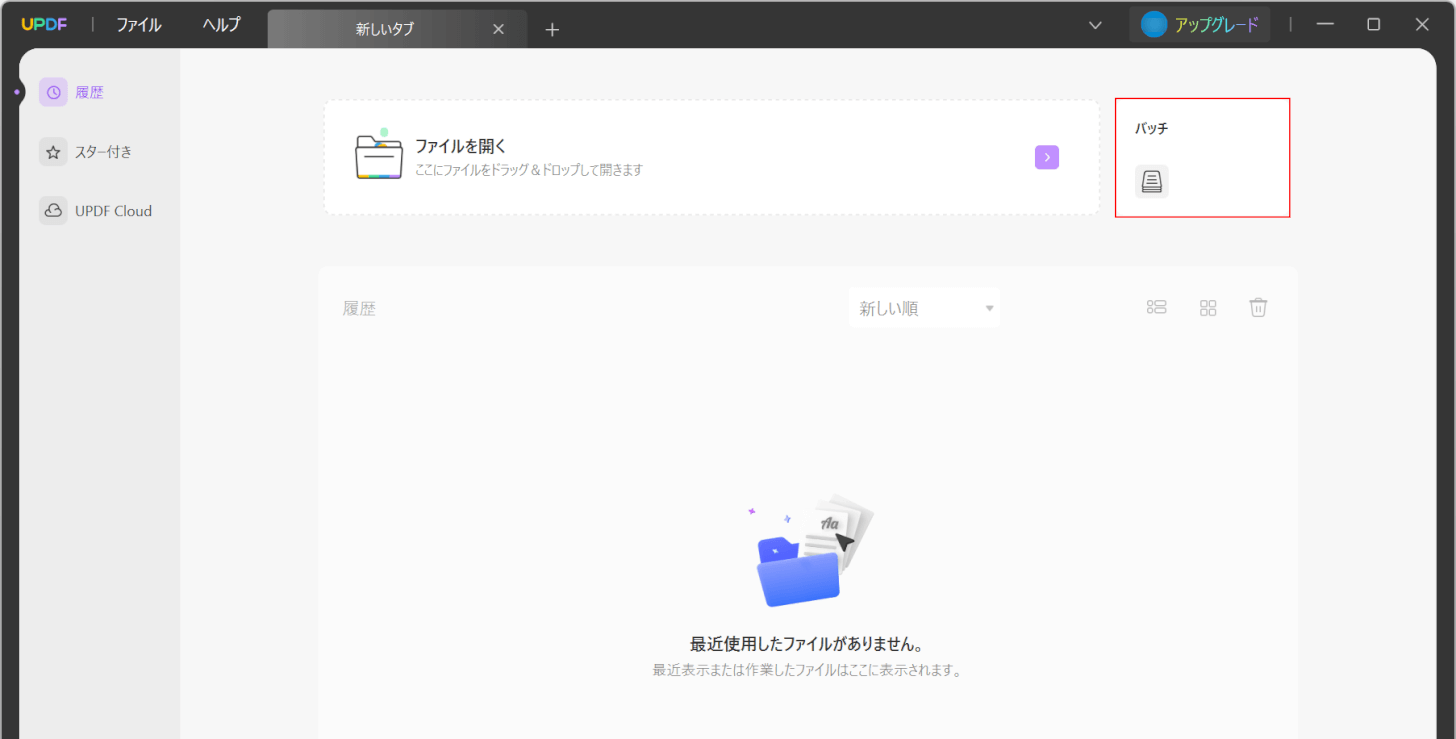Viewport: 1456px width, 739px height.
Task: Switch history to list view
Action: [x=1157, y=307]
